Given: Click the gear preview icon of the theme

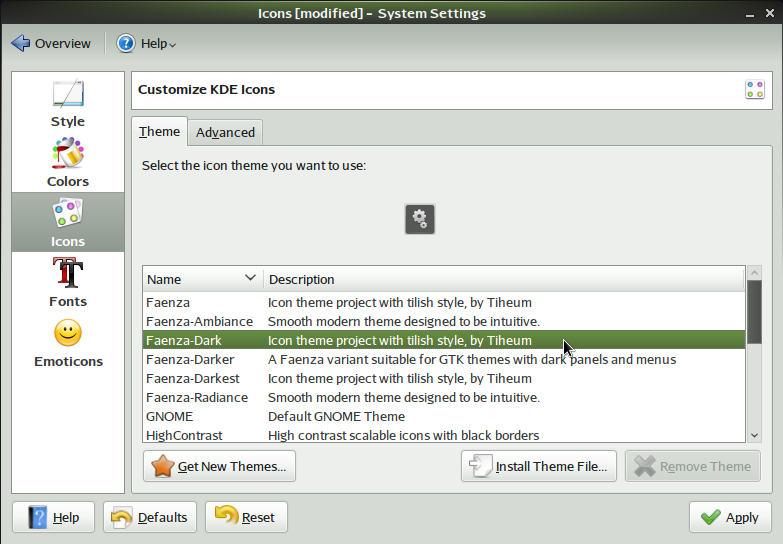Looking at the screenshot, I should 419,219.
